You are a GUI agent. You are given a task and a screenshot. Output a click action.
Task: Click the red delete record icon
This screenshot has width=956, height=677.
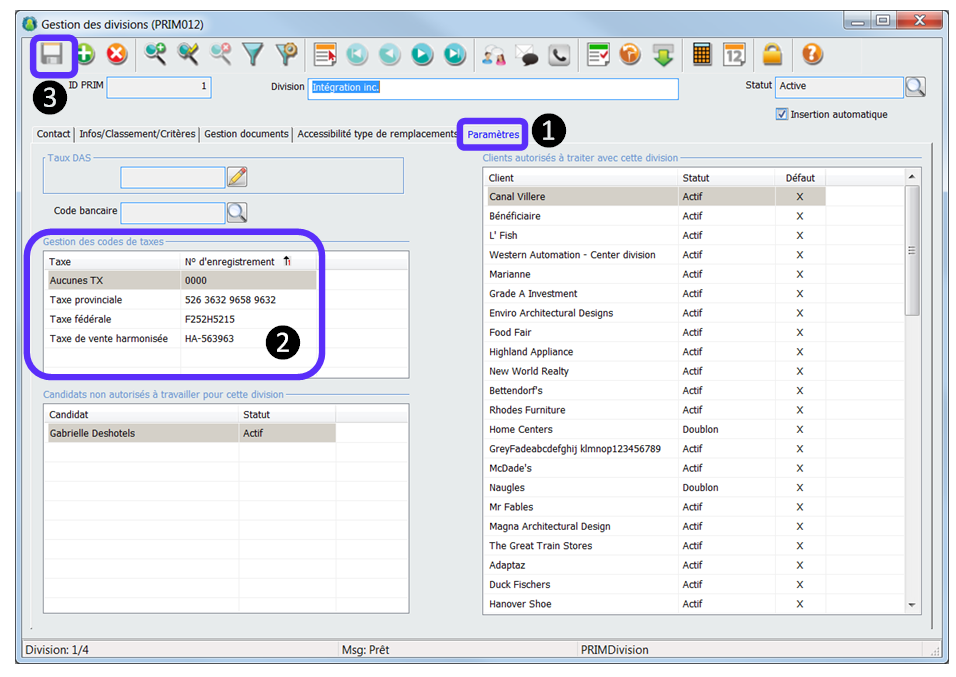[117, 54]
